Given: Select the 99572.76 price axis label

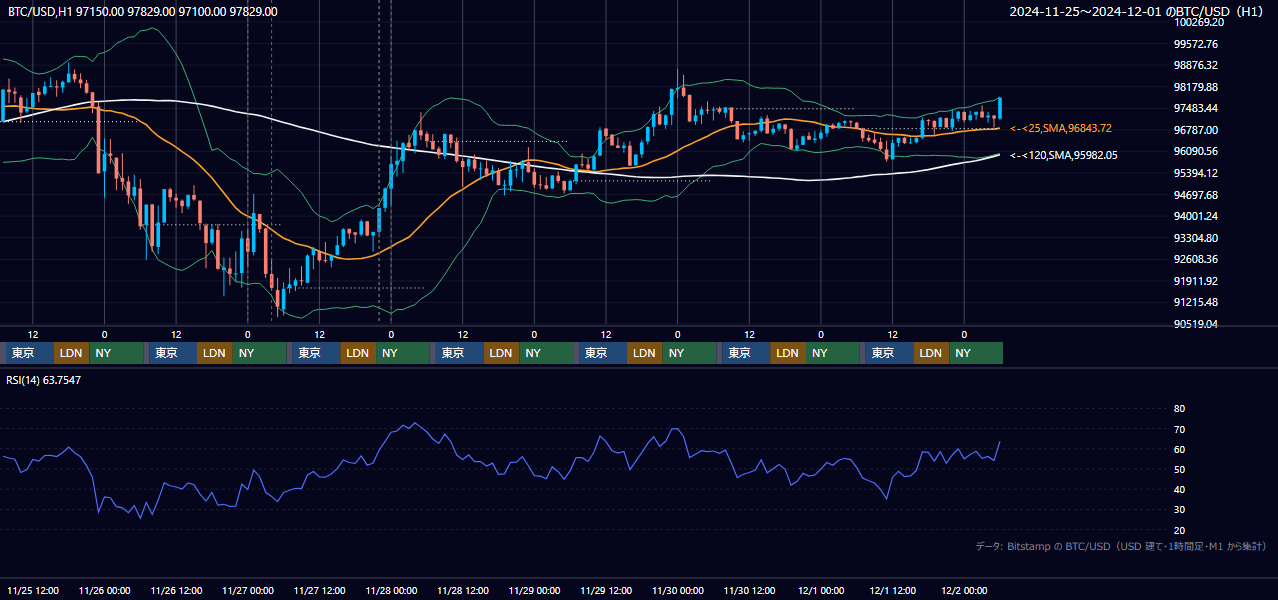Looking at the screenshot, I should (1195, 44).
